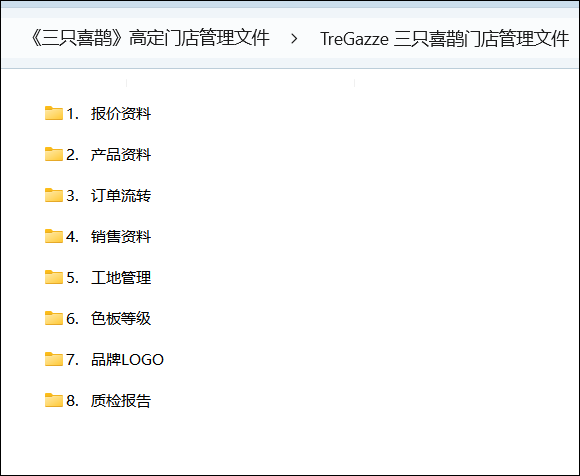
Task: Expand the breadcrumb chevron between path folders
Action: point(294,38)
